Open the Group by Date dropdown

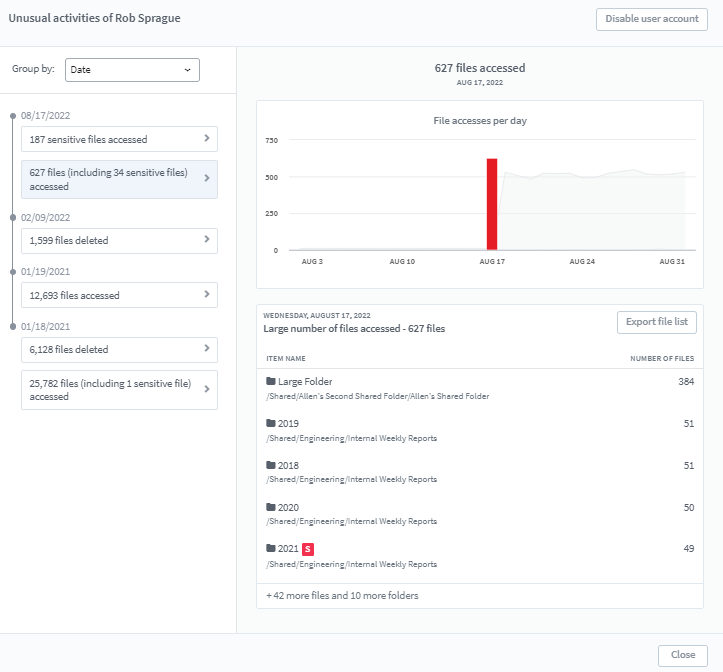(x=132, y=70)
